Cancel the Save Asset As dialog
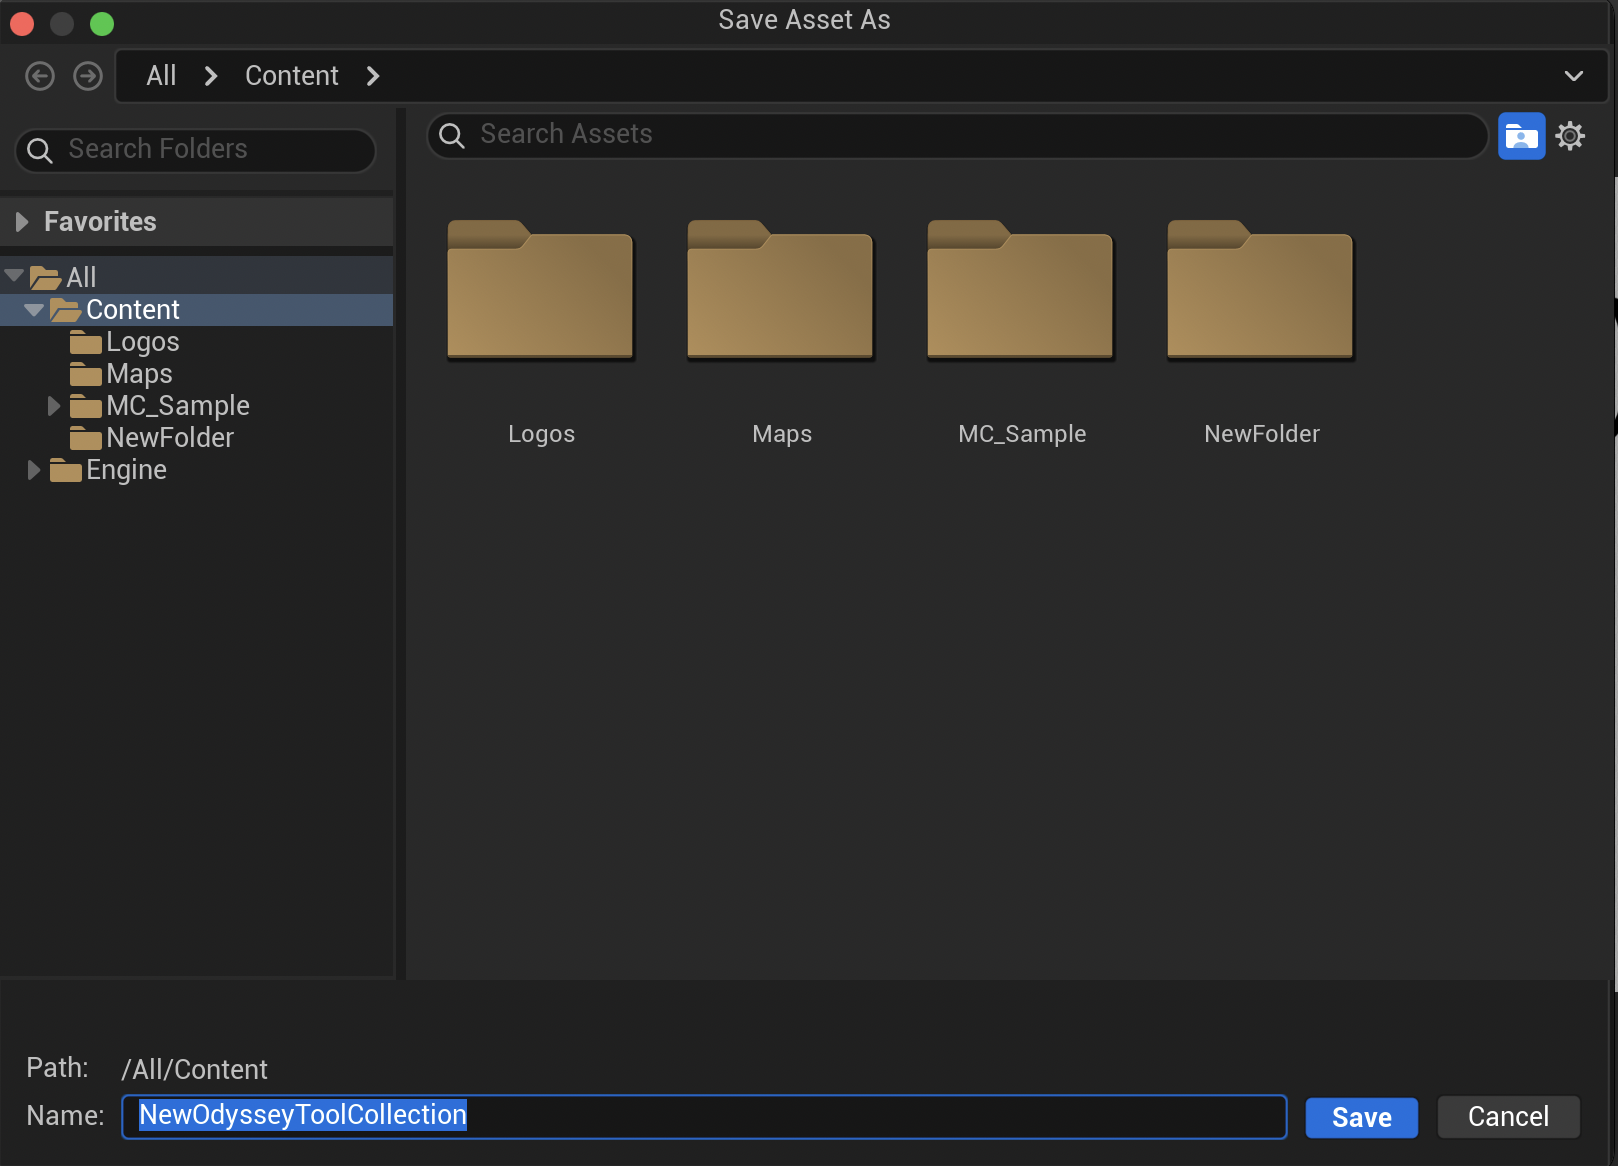The height and width of the screenshot is (1166, 1618). pyautogui.click(x=1508, y=1117)
